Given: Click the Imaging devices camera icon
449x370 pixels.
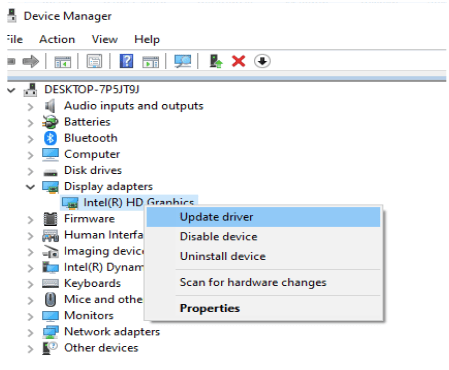Looking at the screenshot, I should pos(50,252).
